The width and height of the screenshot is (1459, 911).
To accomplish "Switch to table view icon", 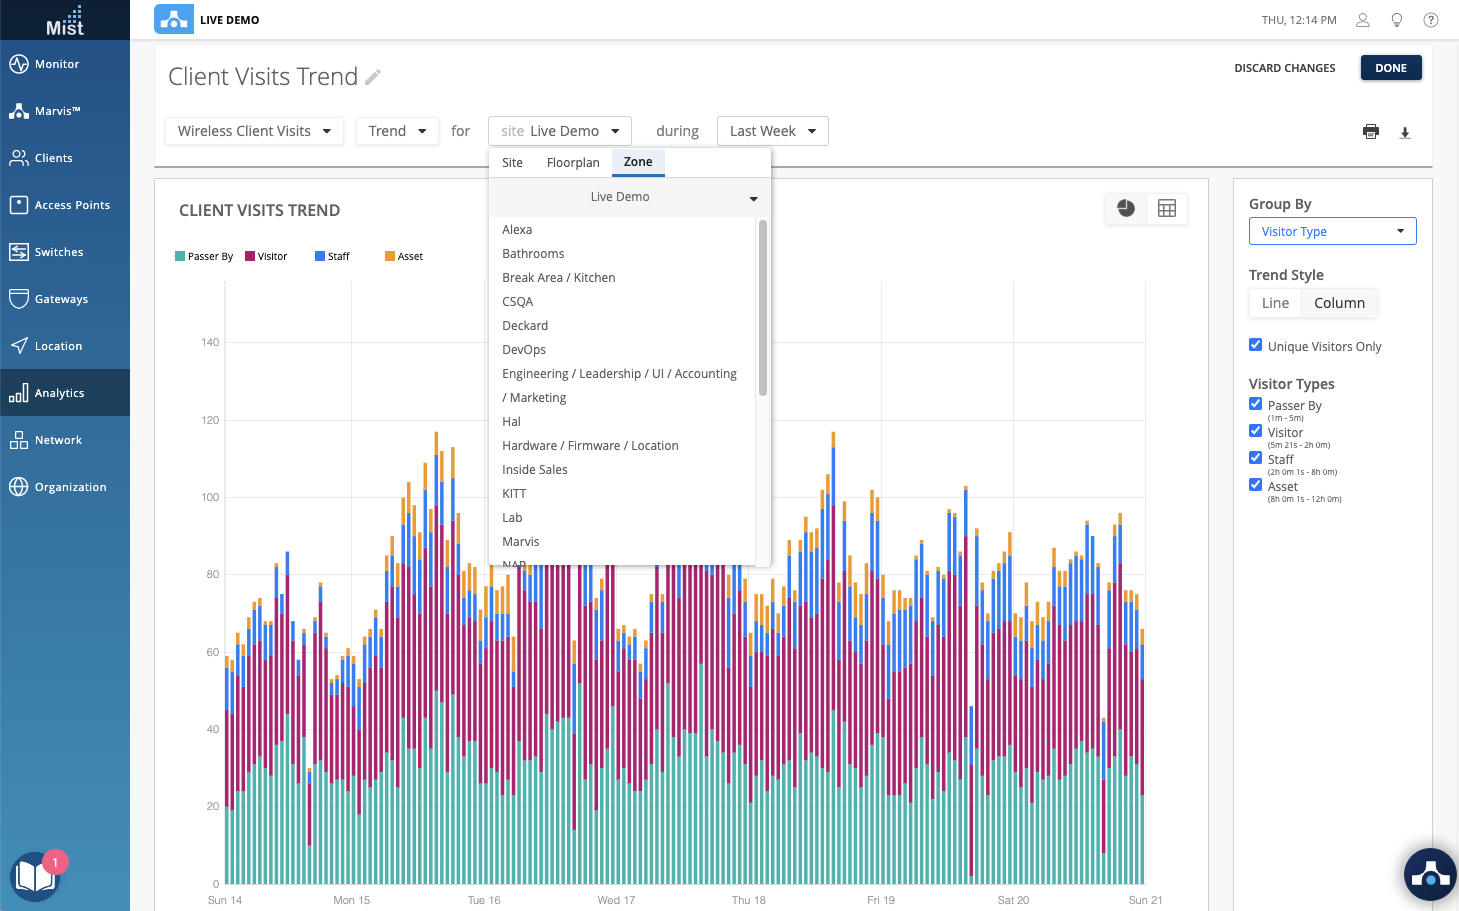I will [x=1167, y=208].
